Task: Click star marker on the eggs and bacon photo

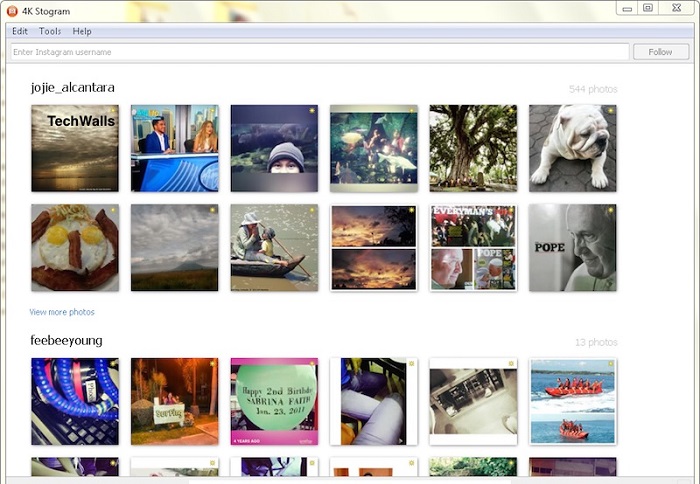Action: coord(112,210)
